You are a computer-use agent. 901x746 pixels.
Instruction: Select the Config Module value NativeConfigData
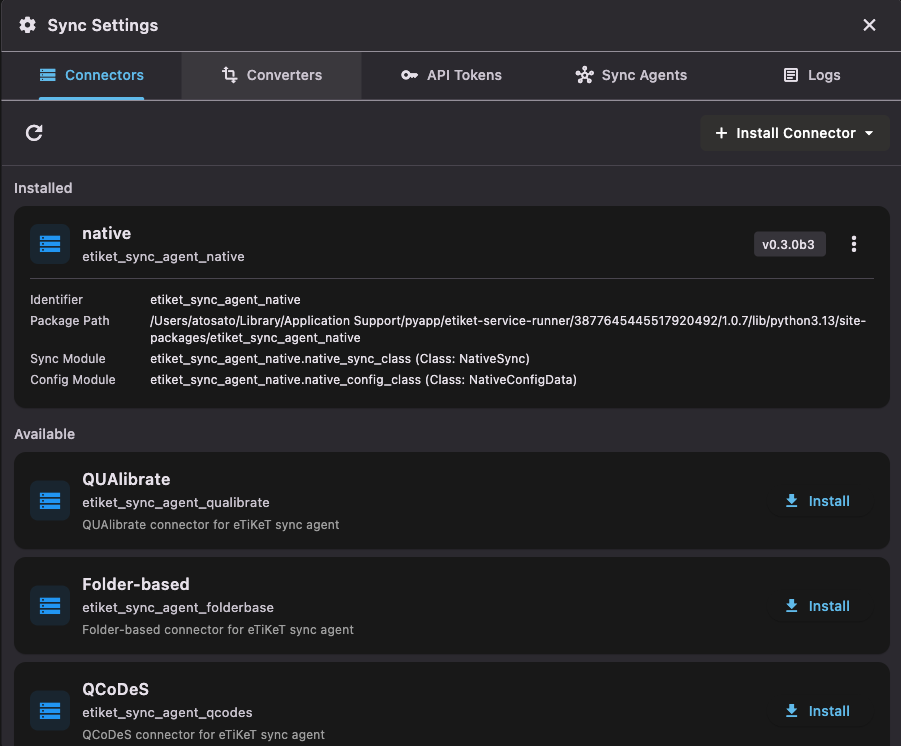pos(363,380)
